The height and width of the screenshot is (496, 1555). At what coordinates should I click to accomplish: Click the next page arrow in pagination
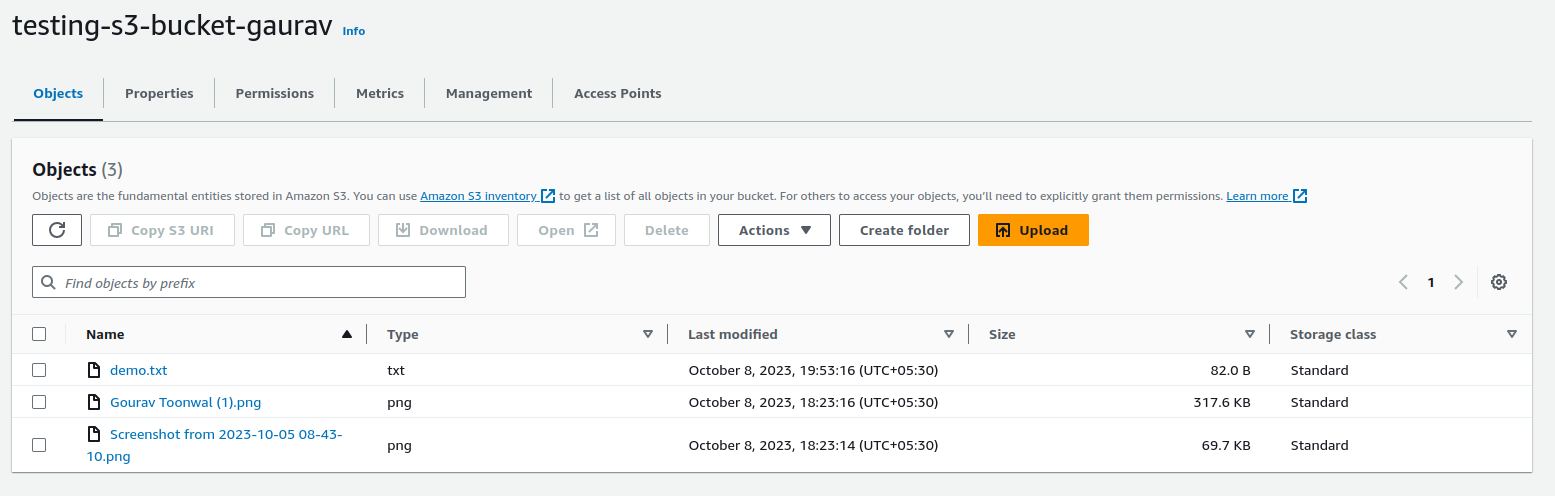[1459, 282]
